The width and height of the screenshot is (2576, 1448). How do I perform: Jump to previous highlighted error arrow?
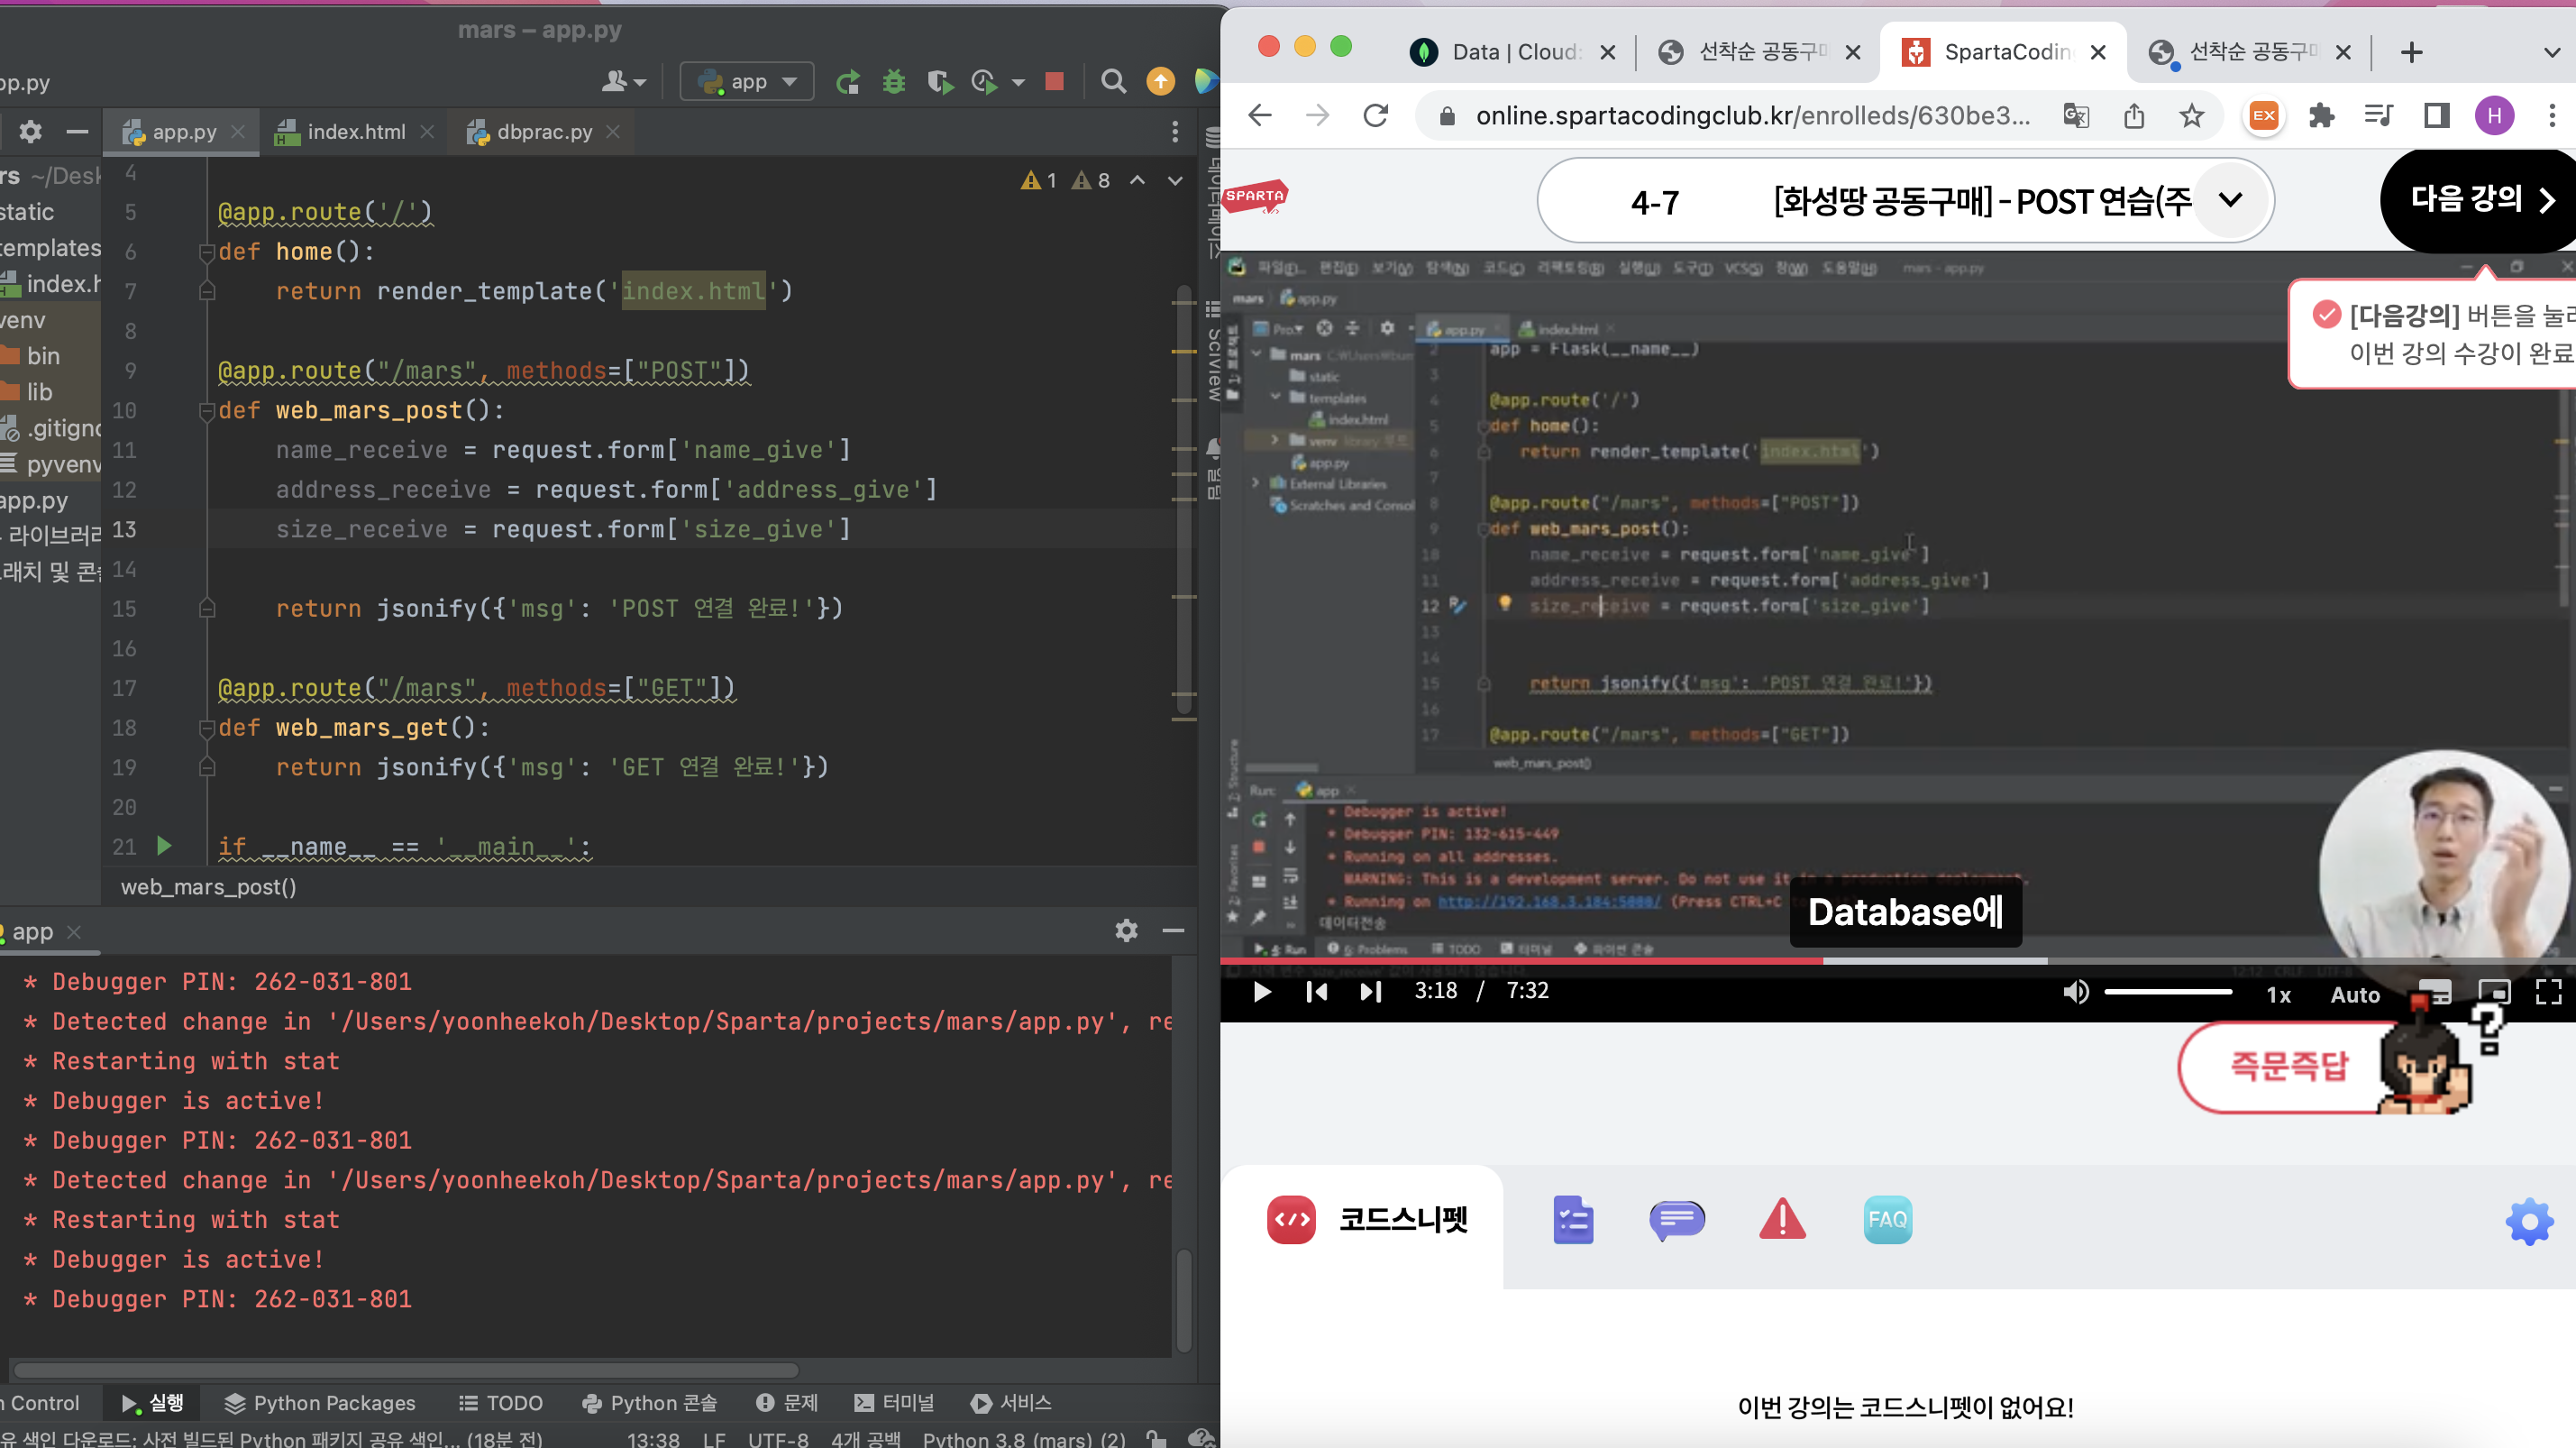(1137, 181)
